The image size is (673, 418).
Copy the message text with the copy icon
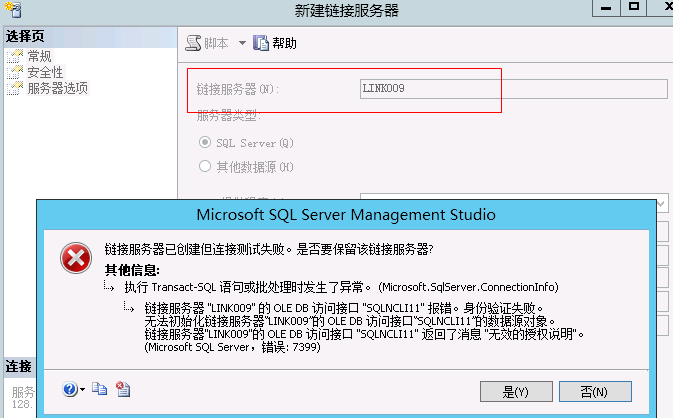(x=100, y=389)
